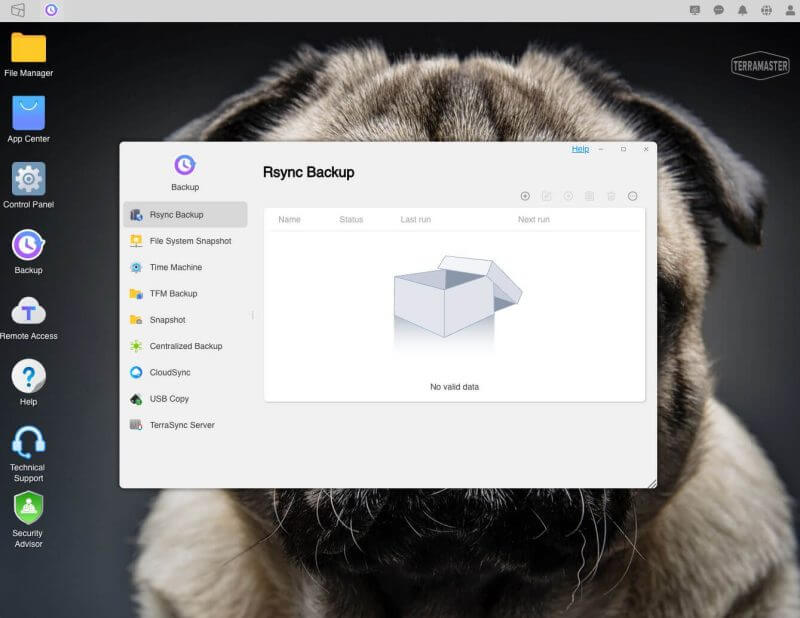This screenshot has width=800, height=618.
Task: Click the delete trash can icon
Action: pyautogui.click(x=611, y=196)
